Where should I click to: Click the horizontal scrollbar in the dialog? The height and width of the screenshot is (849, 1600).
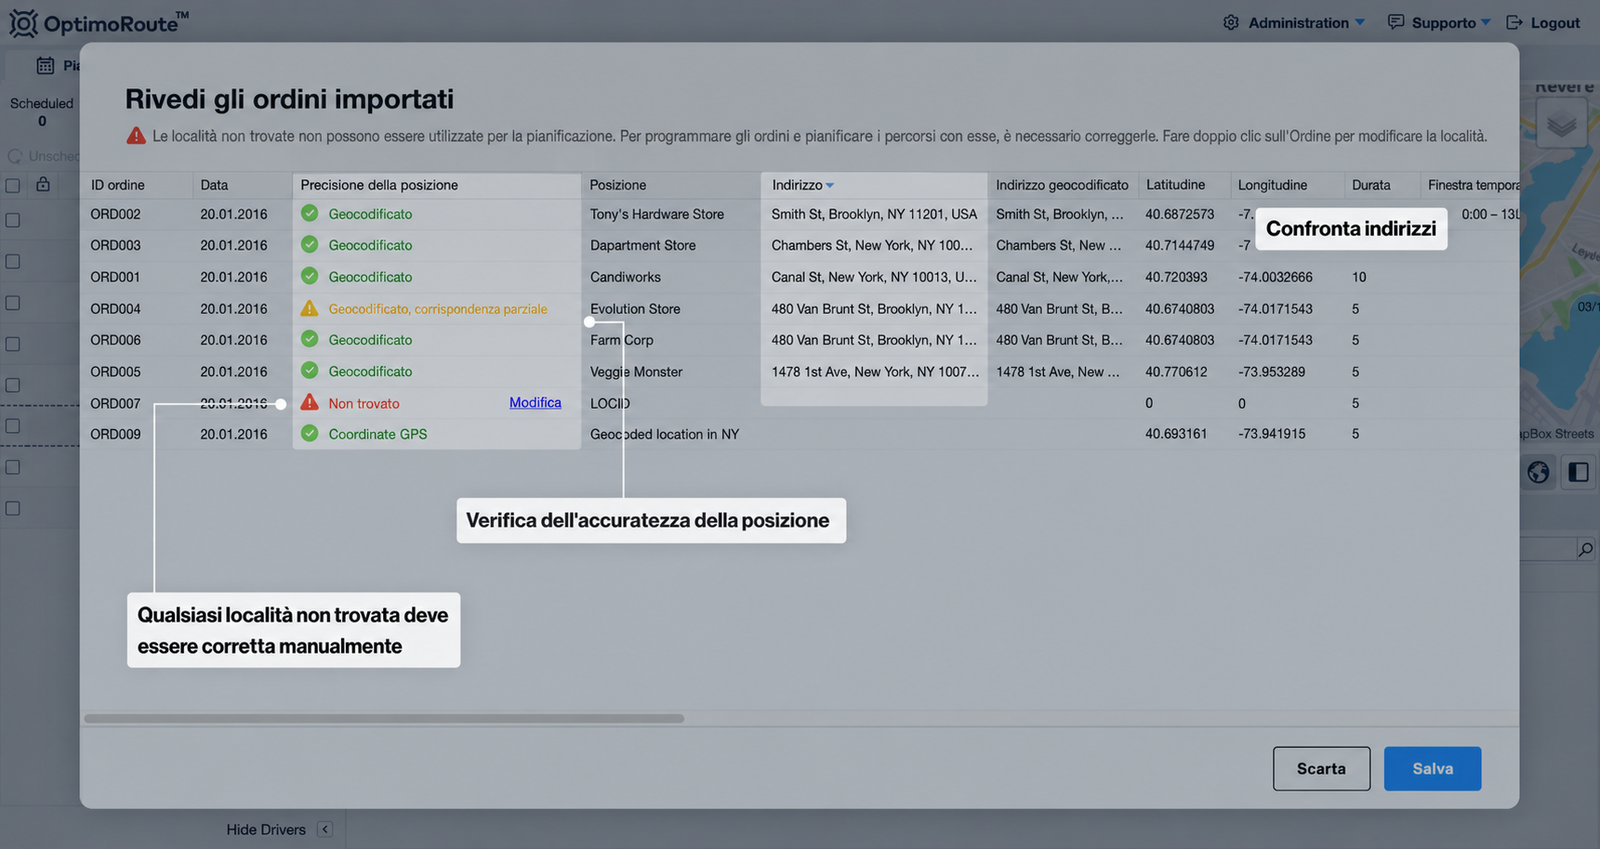pyautogui.click(x=384, y=718)
